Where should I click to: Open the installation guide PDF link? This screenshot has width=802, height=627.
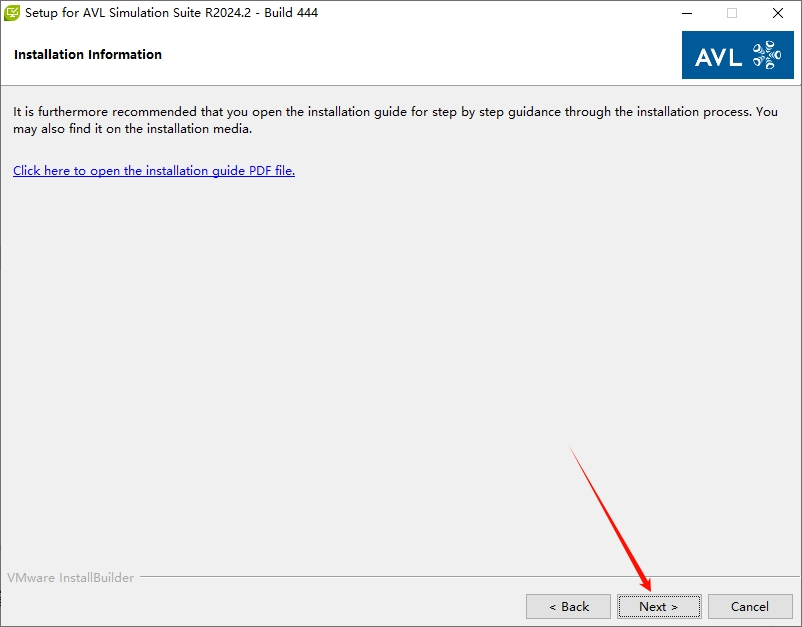[x=154, y=171]
